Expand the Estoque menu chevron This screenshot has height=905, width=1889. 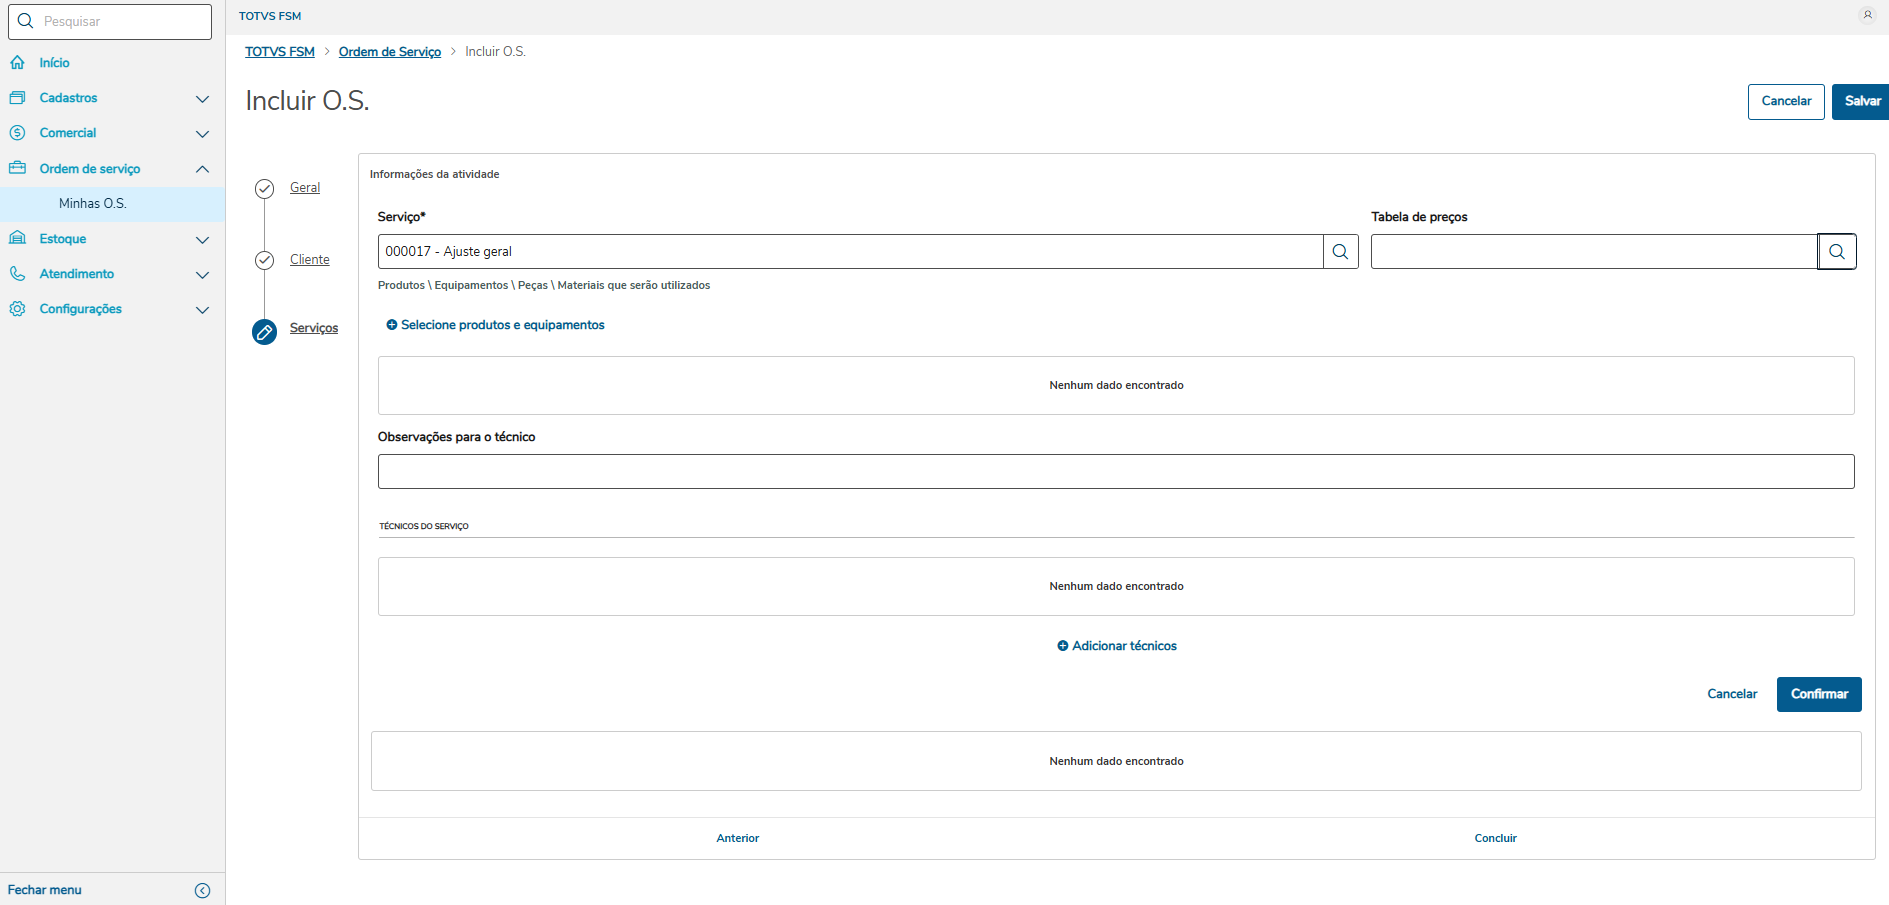click(202, 240)
